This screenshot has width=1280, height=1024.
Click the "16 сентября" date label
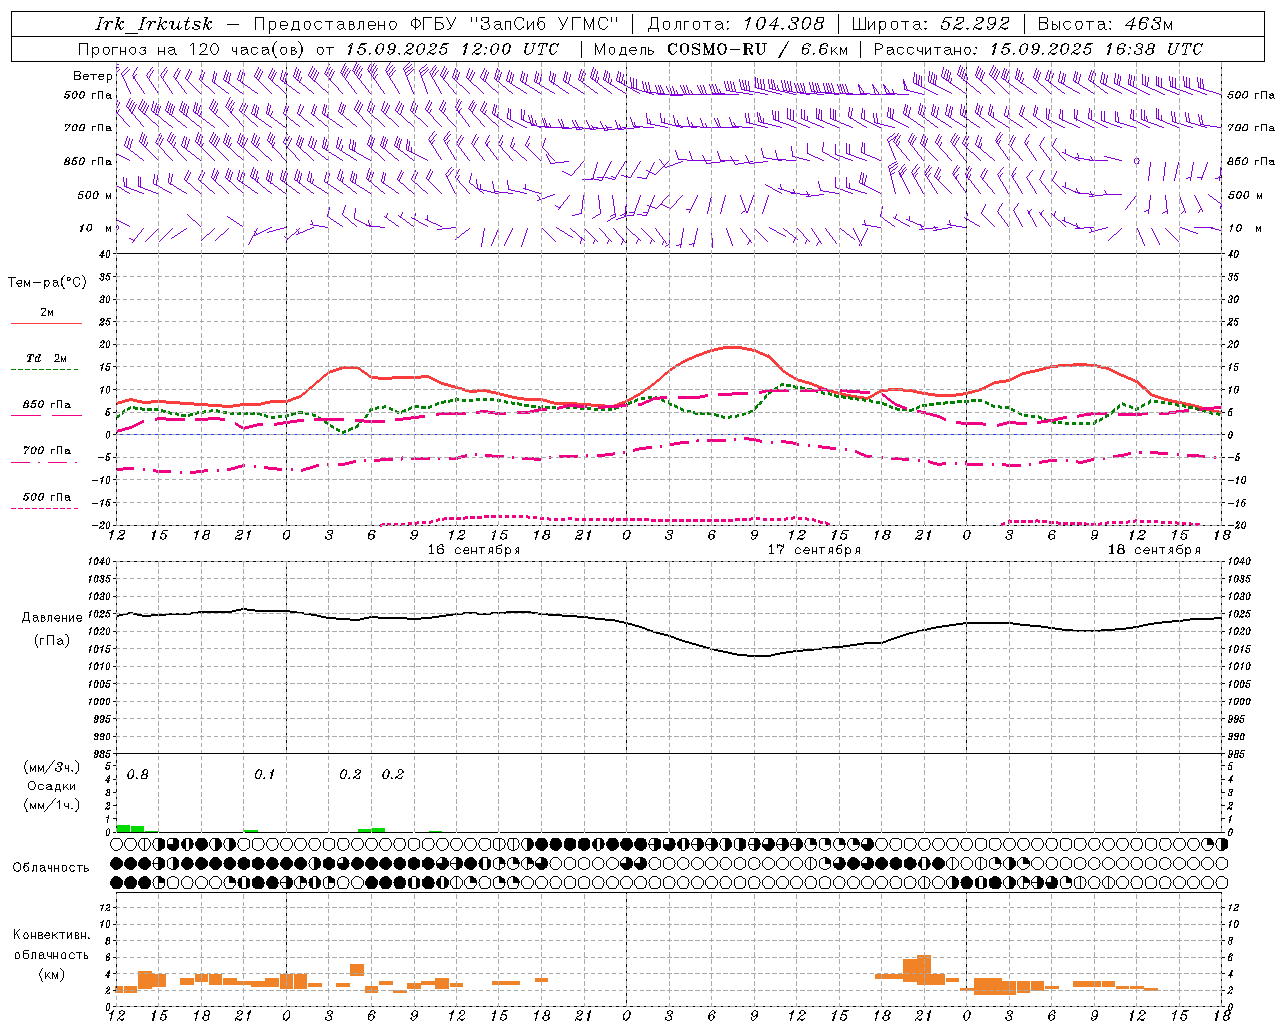[x=474, y=550]
